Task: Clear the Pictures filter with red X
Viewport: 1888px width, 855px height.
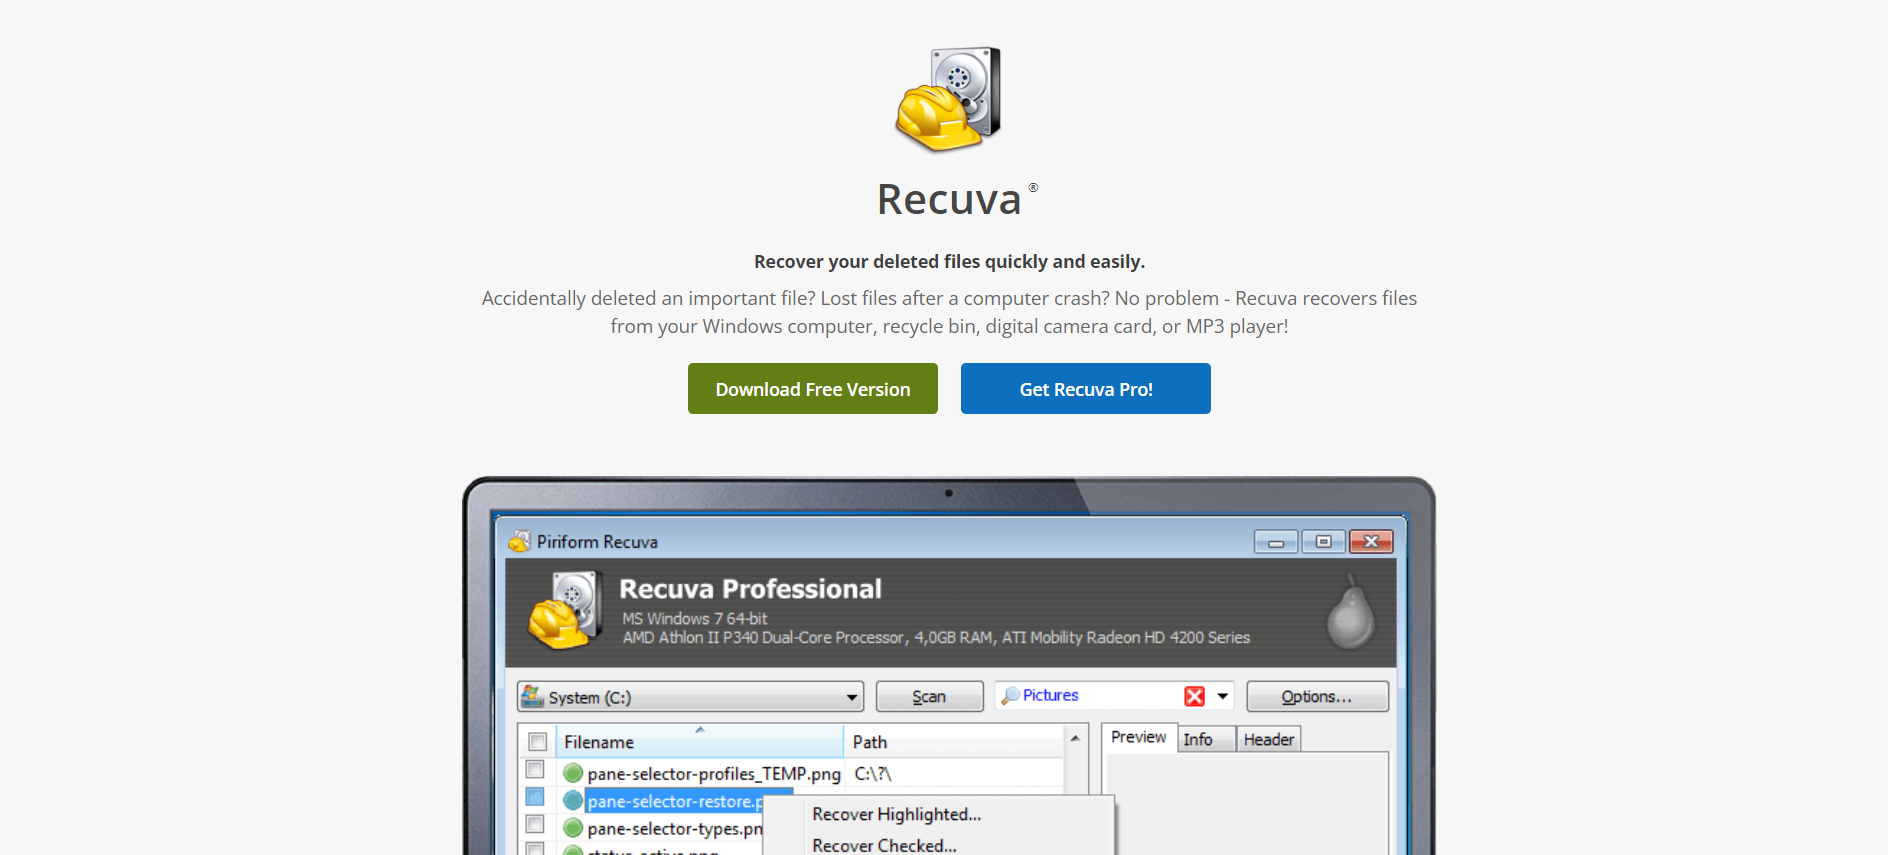Action: (1194, 696)
